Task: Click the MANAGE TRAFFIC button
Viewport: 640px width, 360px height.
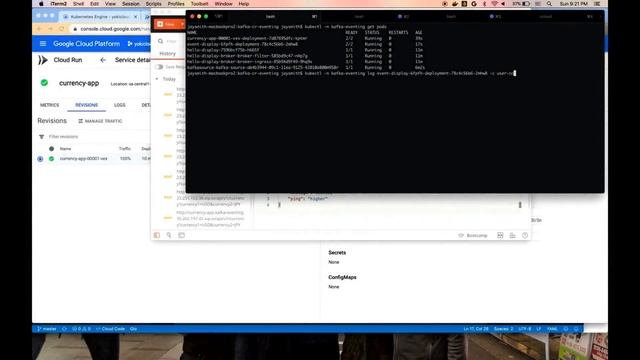Action: click(100, 121)
